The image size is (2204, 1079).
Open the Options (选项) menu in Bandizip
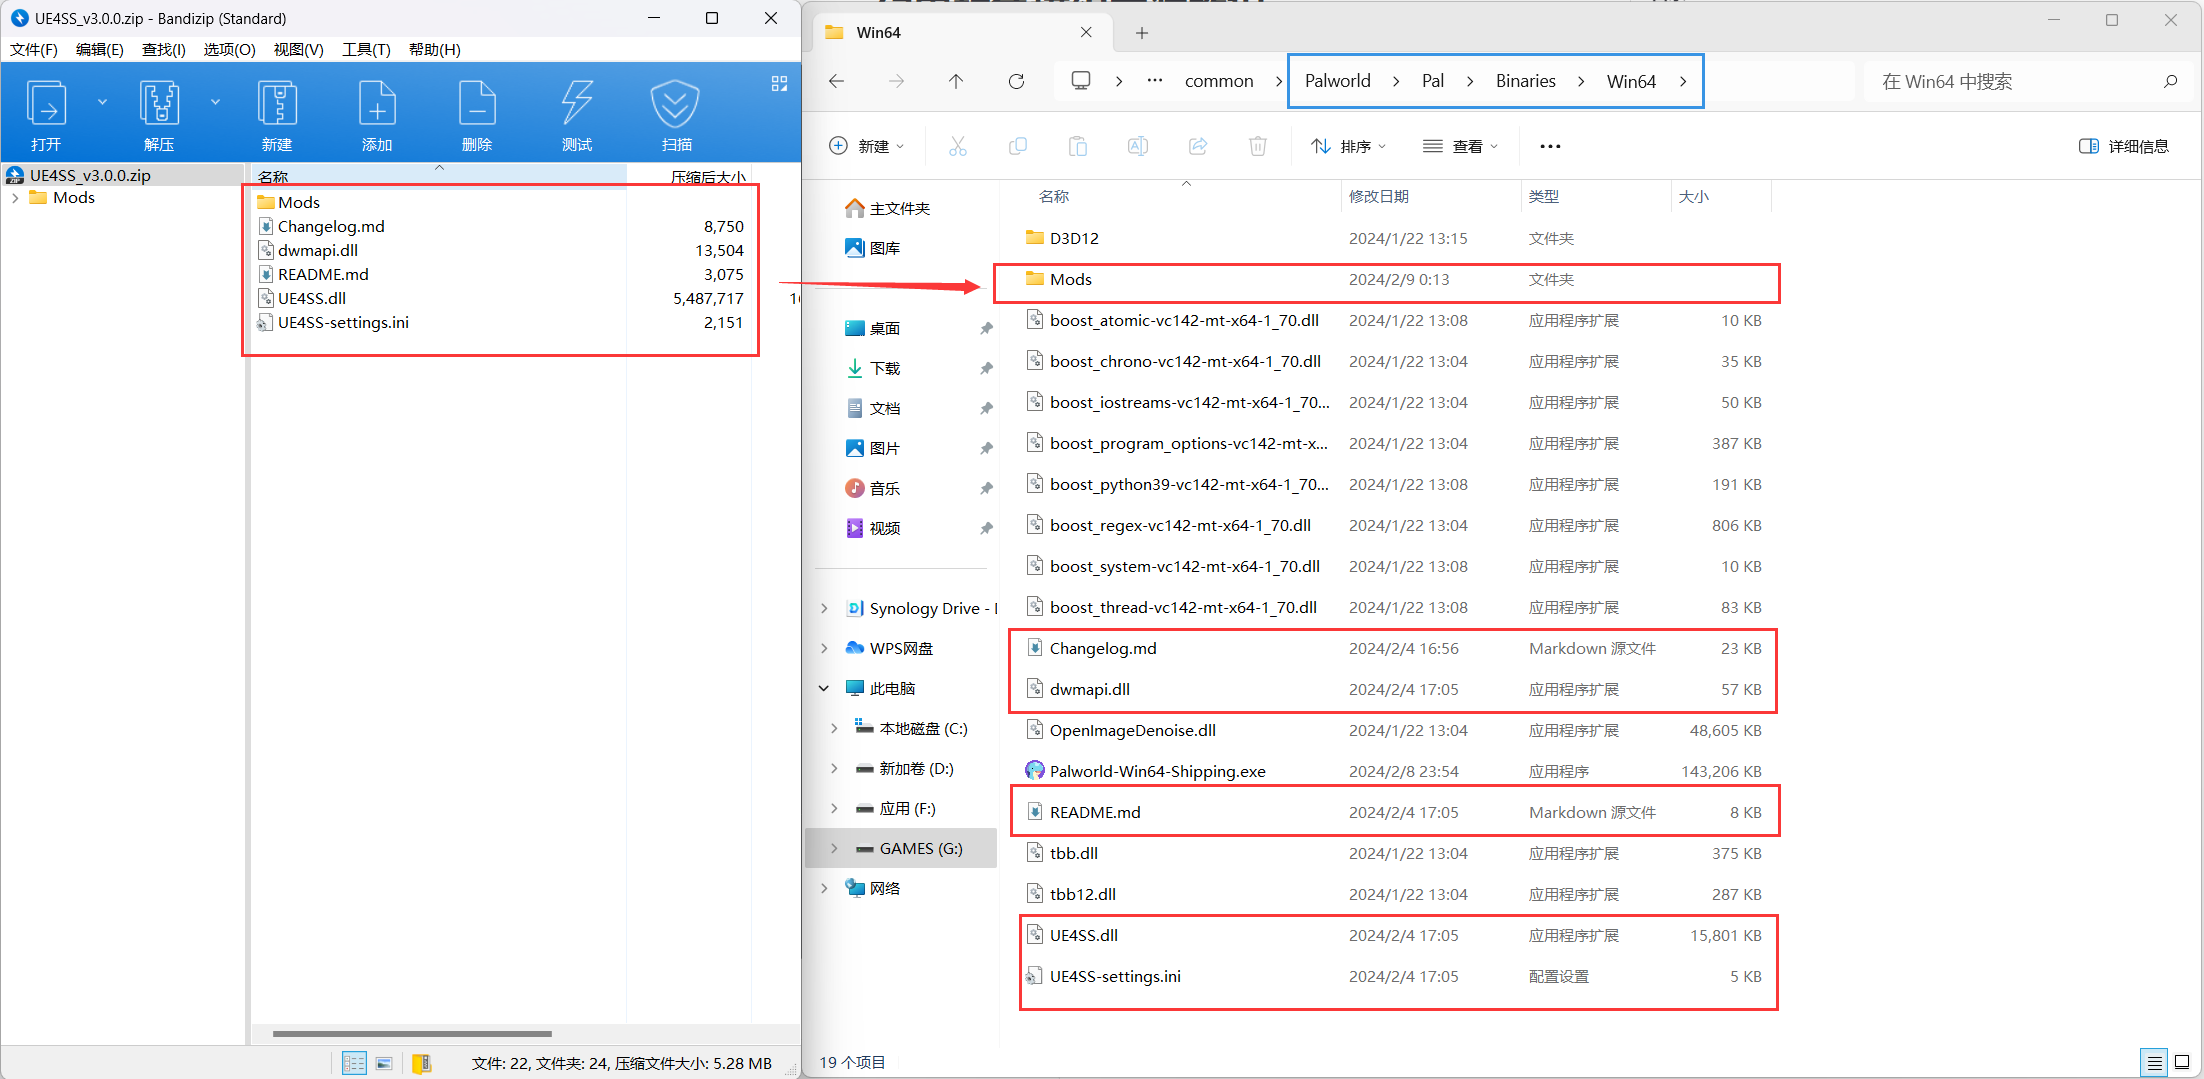[x=229, y=49]
